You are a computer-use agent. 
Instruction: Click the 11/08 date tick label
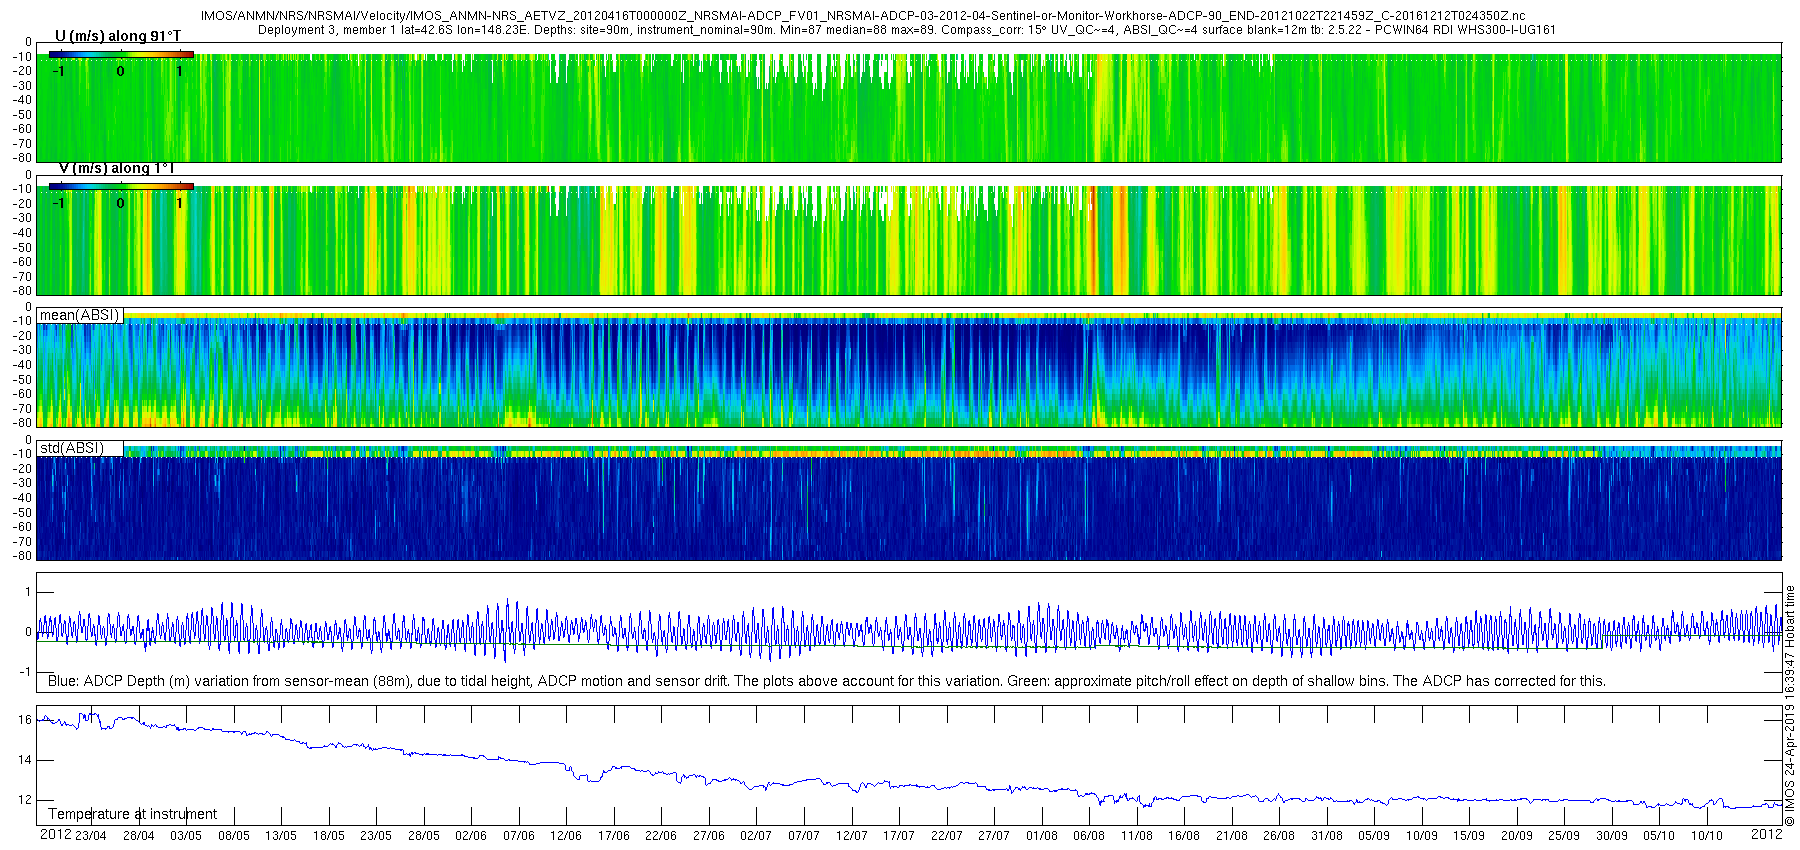point(1136,836)
